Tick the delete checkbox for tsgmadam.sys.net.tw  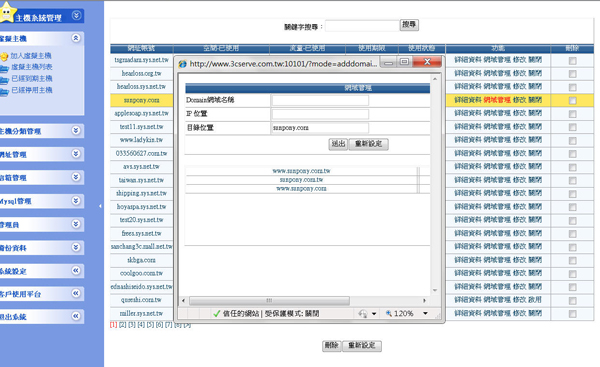[x=572, y=60]
